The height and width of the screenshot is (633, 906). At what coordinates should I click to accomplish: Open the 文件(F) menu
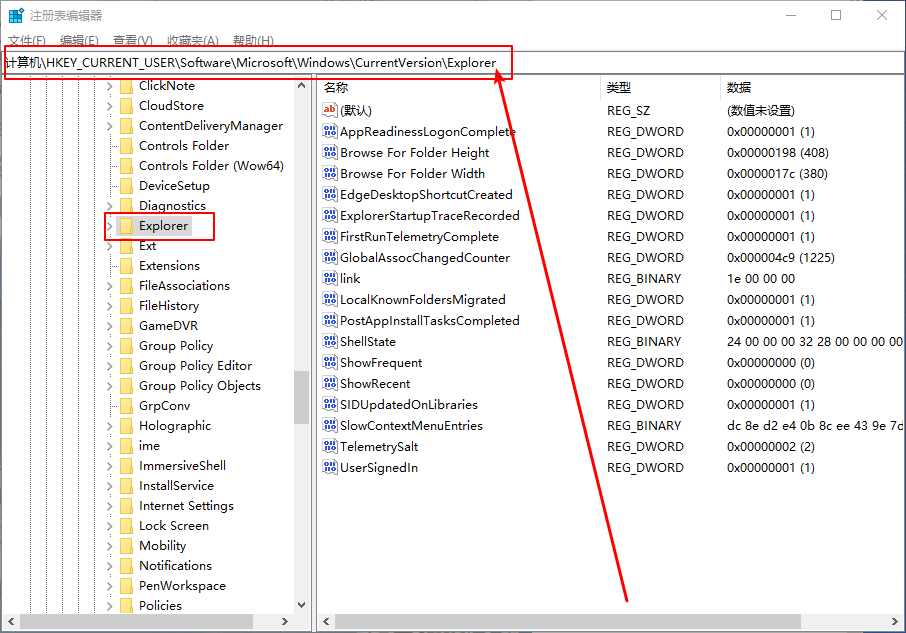pos(27,41)
